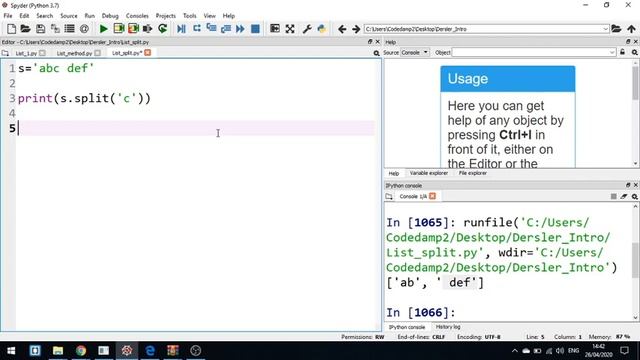Step over current line debug icon

point(197,29)
